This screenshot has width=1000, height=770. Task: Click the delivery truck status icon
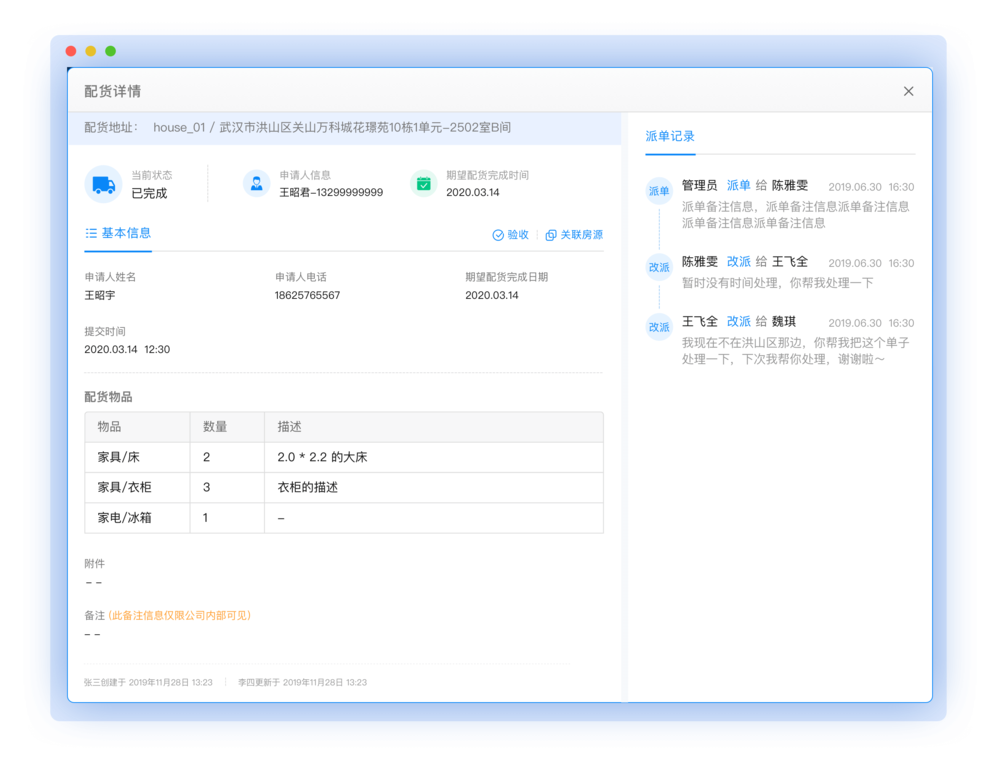tap(103, 185)
